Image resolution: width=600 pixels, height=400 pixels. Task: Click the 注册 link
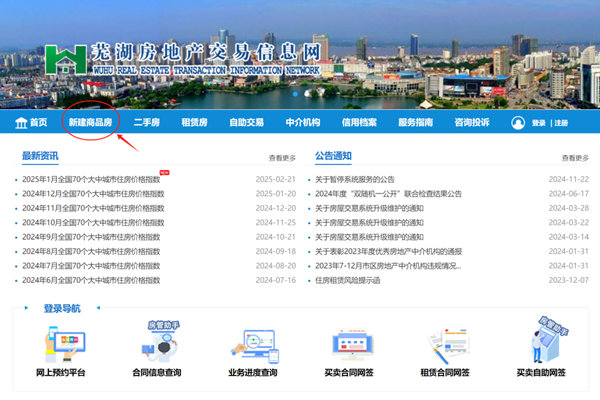point(561,123)
